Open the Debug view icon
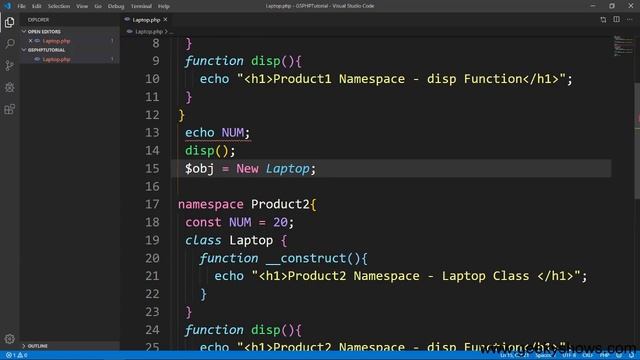Screen dimensions: 640x360 (9, 87)
